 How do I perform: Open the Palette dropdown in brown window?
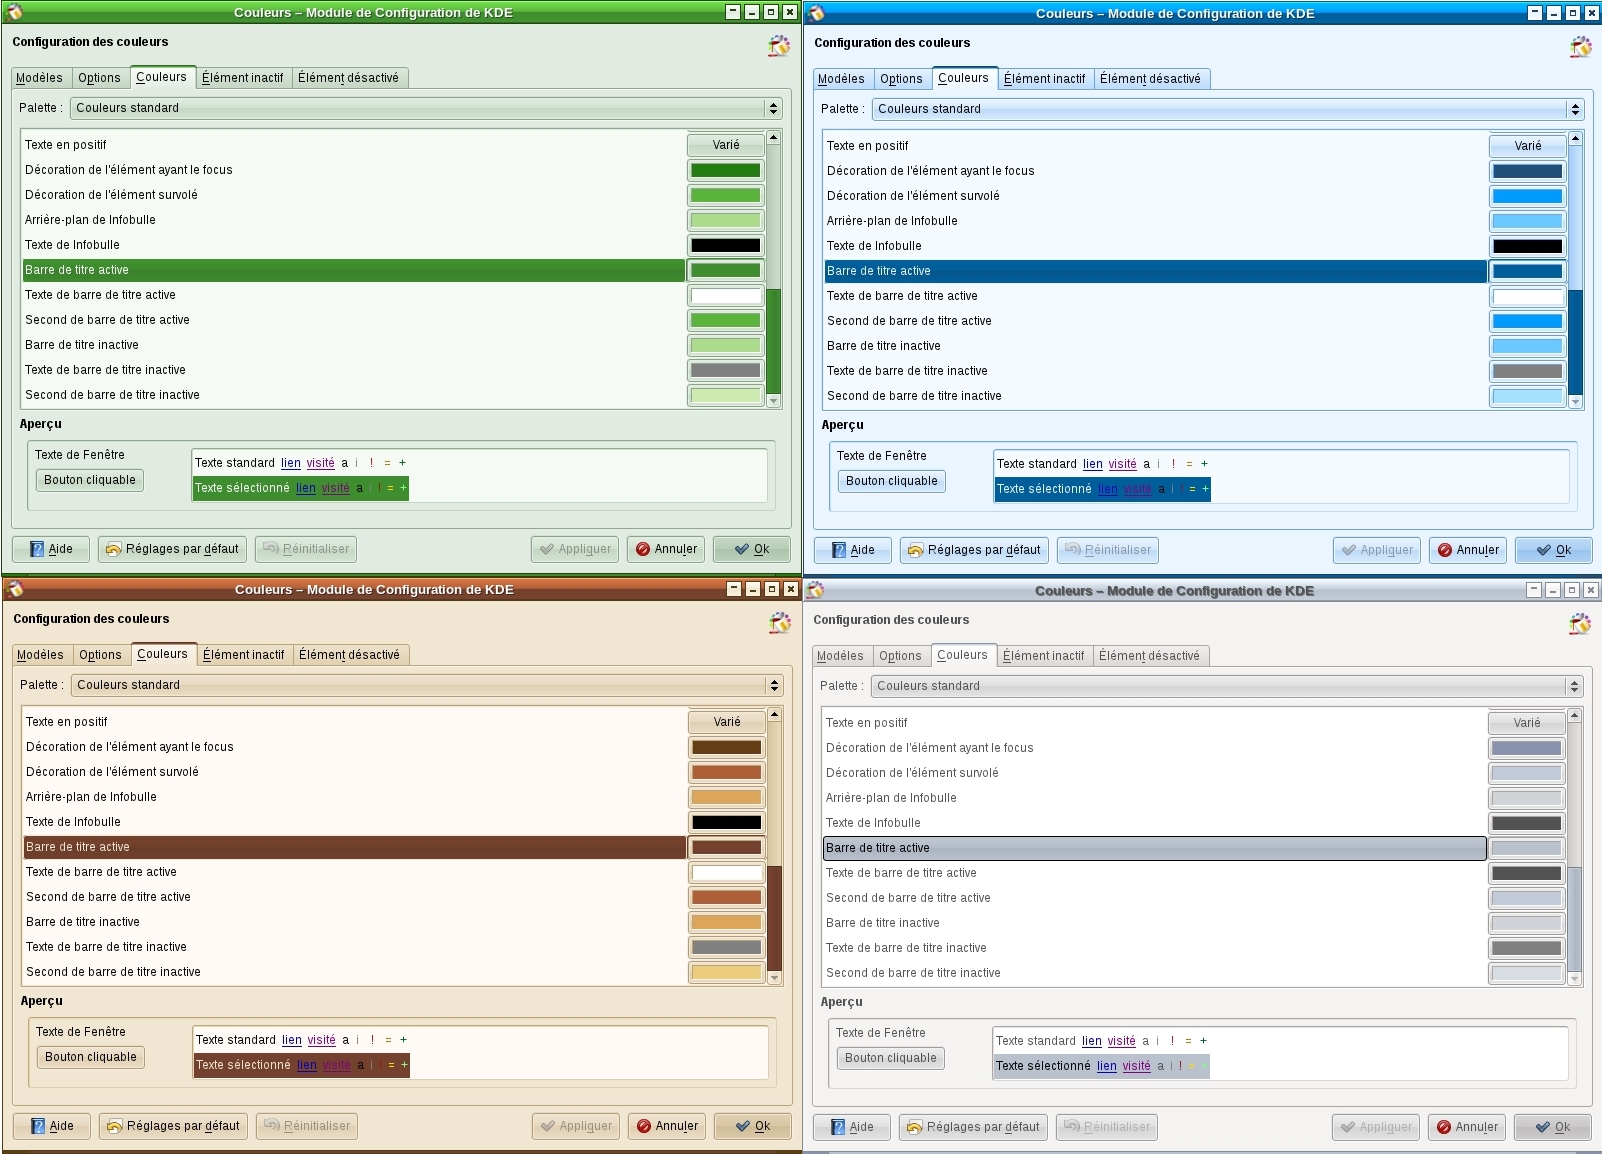pos(427,685)
